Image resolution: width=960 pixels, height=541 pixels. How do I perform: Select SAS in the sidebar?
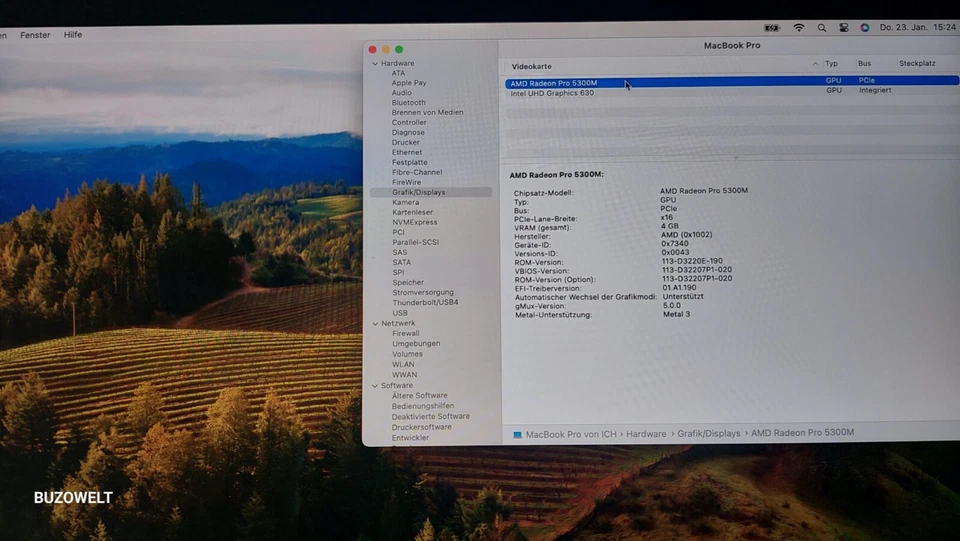tap(400, 252)
